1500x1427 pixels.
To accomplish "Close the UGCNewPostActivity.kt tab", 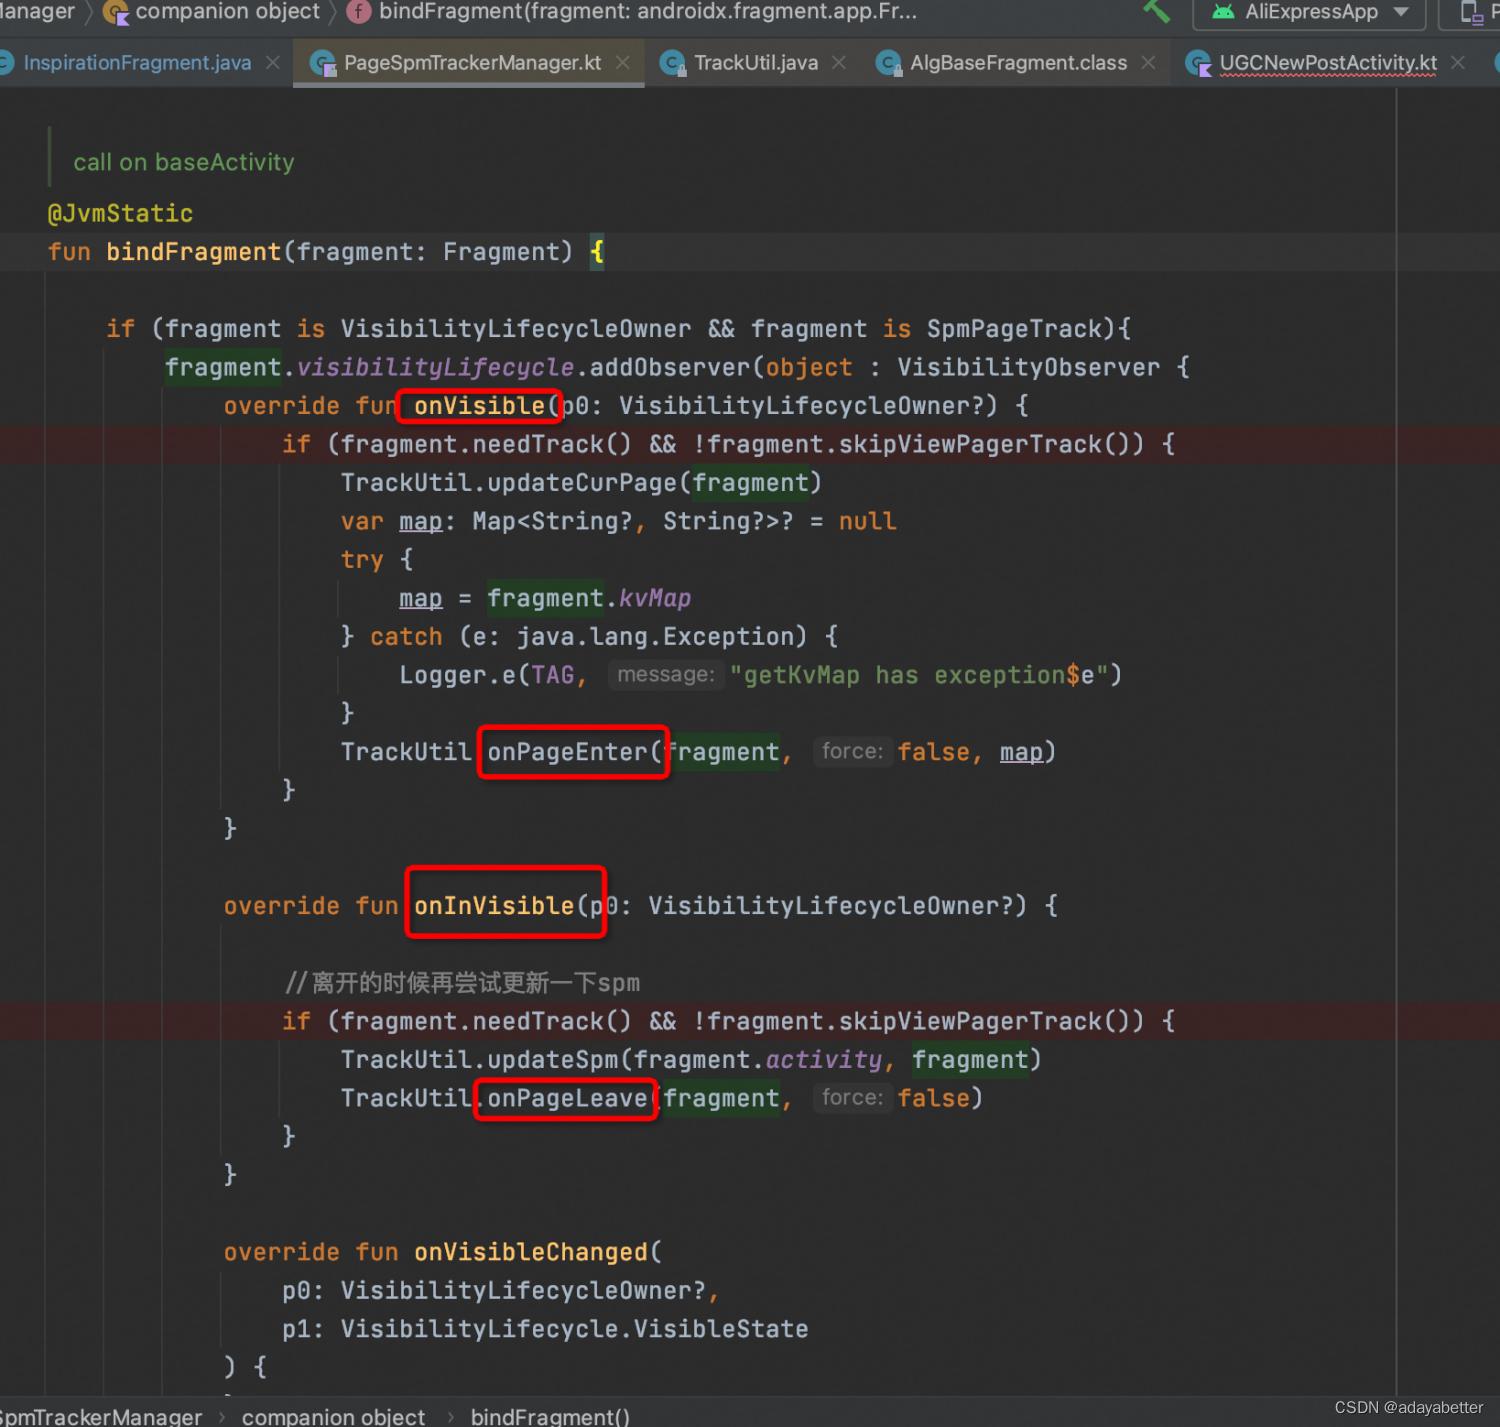I will (x=1458, y=63).
